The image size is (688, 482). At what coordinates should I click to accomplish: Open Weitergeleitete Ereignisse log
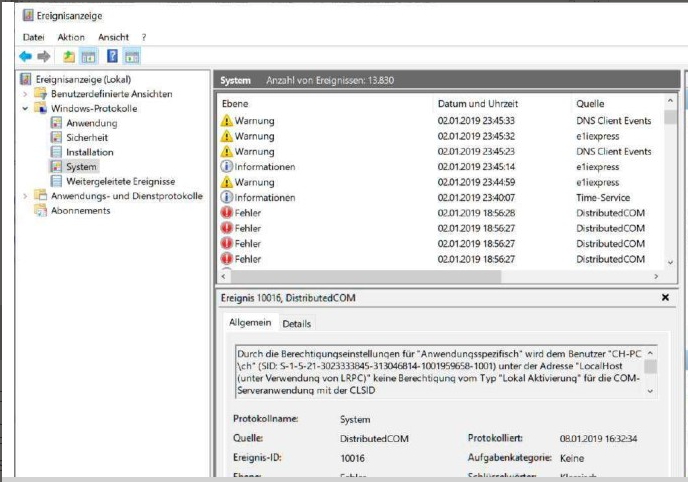121,181
